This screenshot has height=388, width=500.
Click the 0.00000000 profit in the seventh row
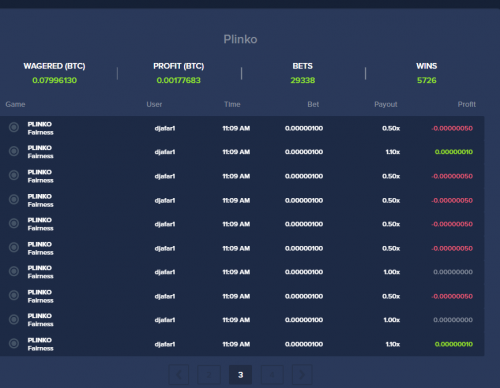453,272
